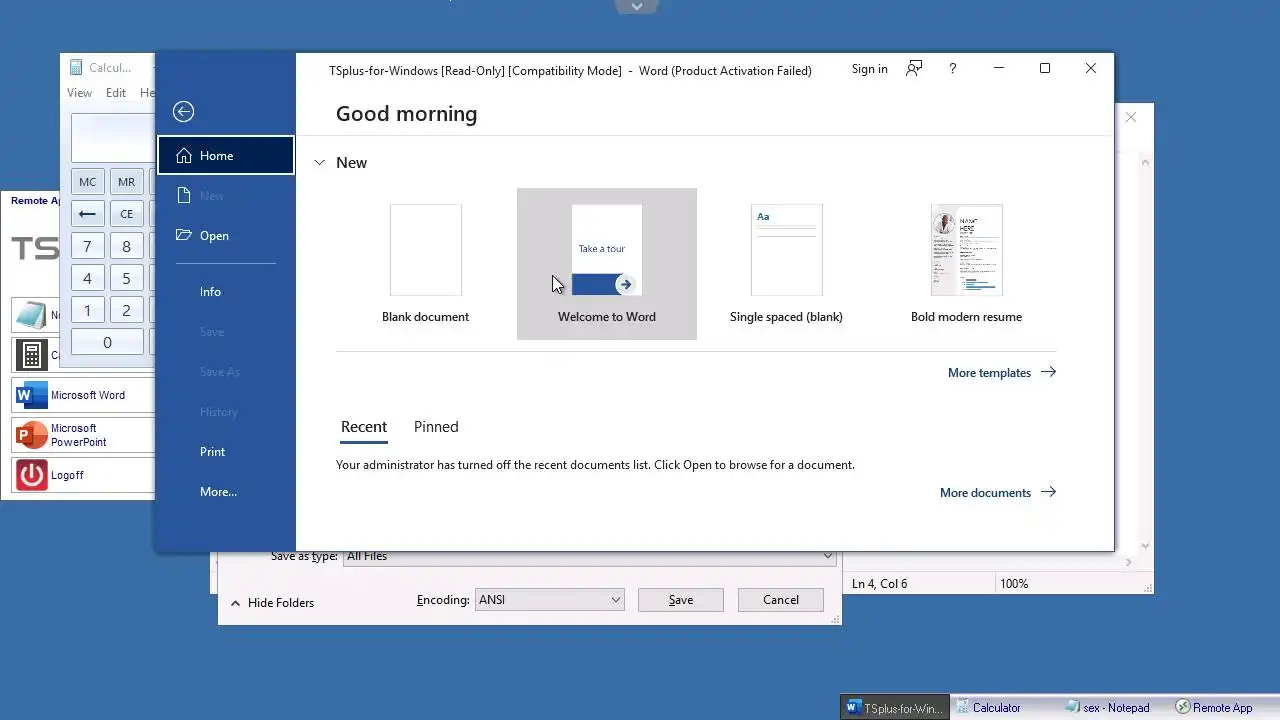Click Save in the Save As dialog
The width and height of the screenshot is (1280, 720).
click(x=681, y=600)
